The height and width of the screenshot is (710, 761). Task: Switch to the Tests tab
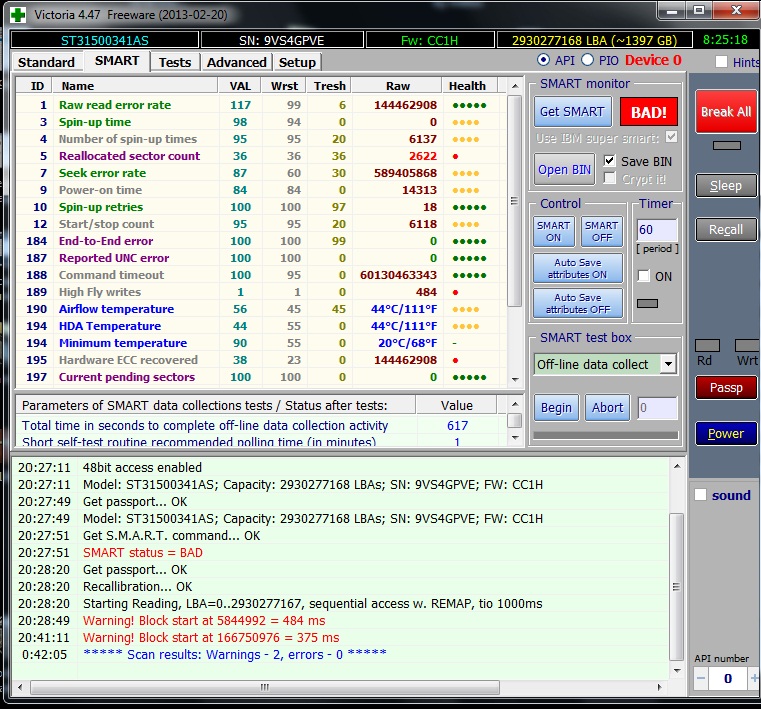pos(175,62)
